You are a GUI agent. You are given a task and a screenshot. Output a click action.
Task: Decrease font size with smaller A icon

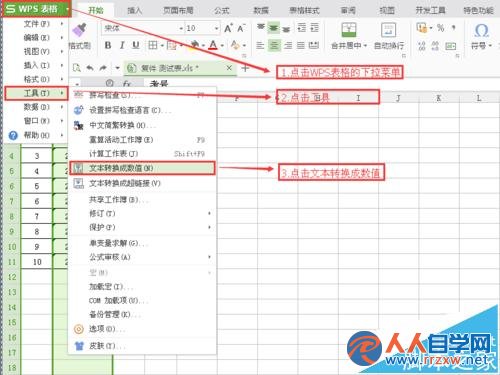(x=241, y=28)
